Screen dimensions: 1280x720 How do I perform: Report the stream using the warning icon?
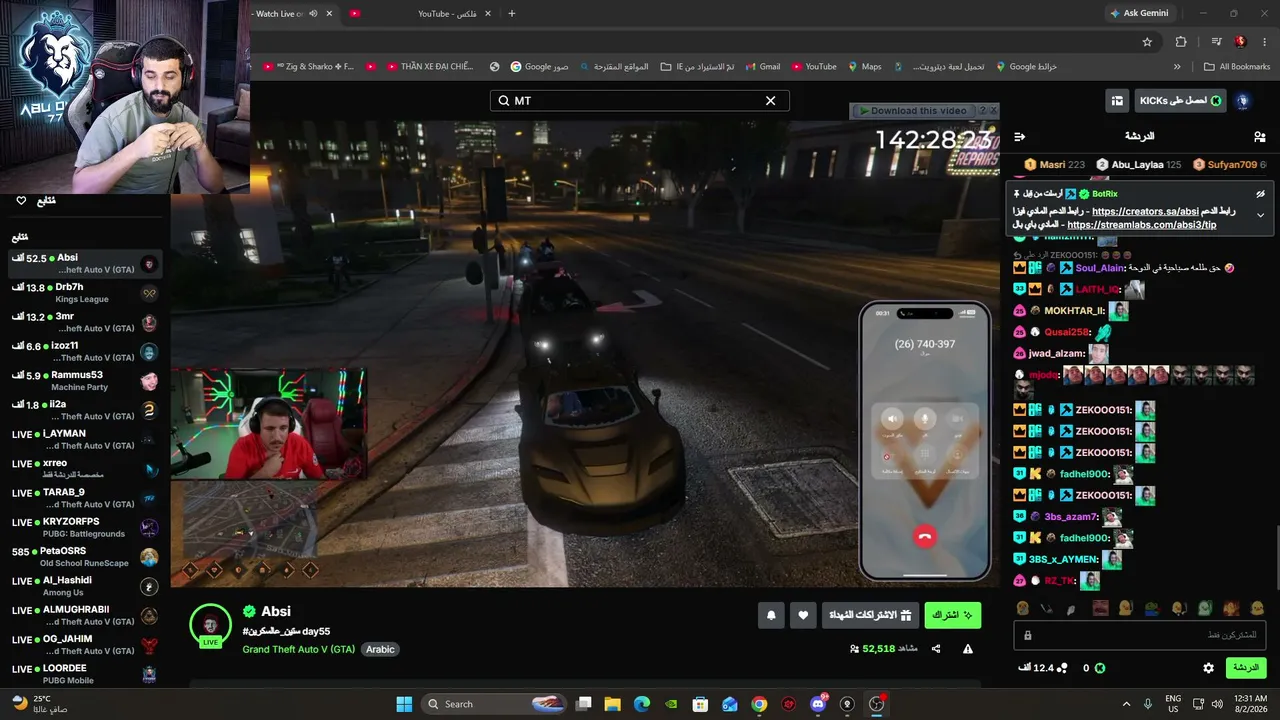(x=968, y=649)
